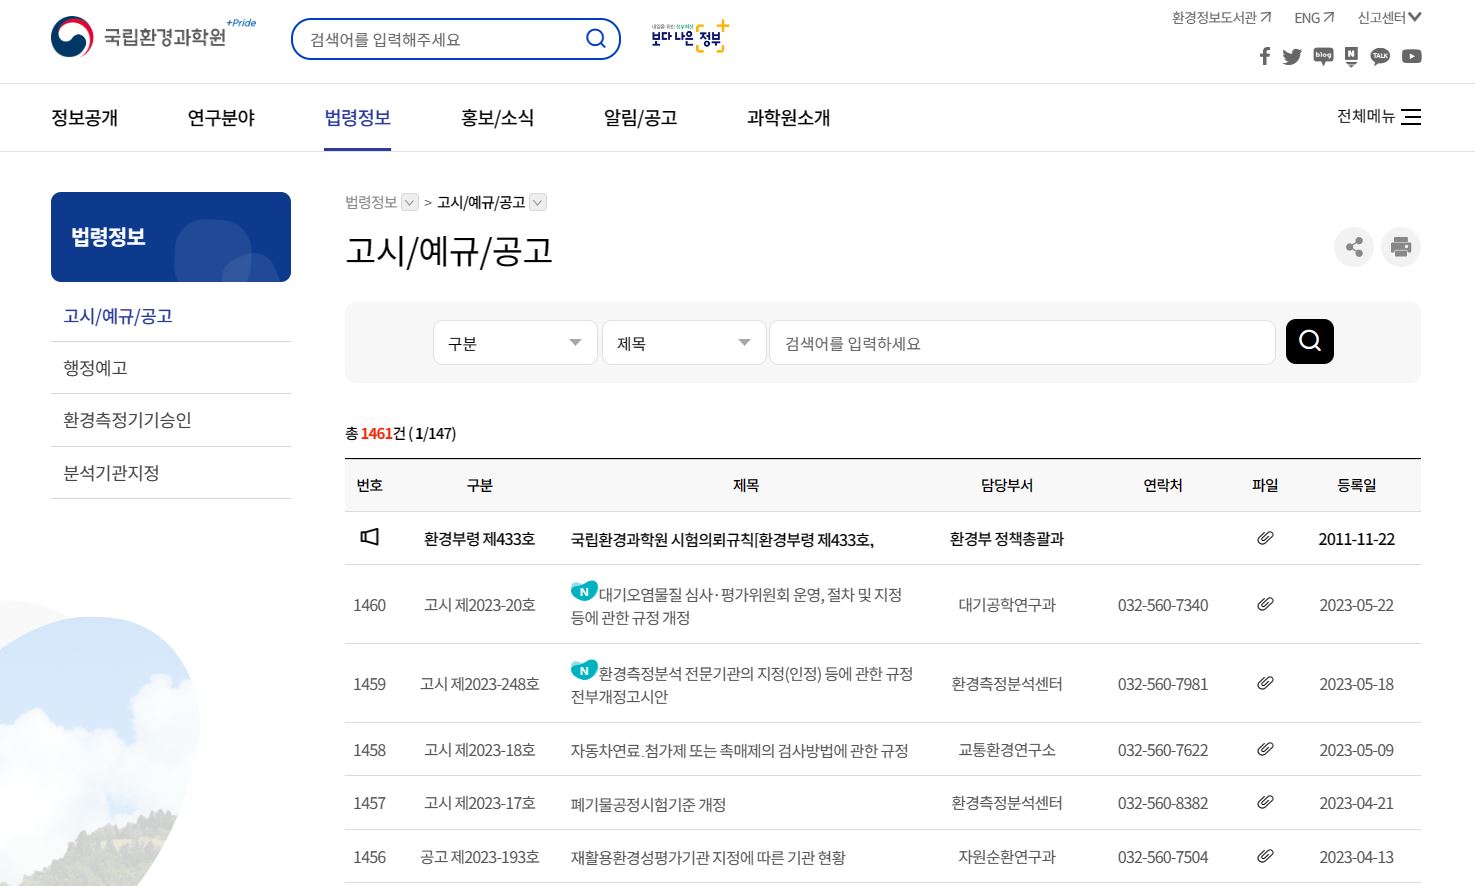Expand the 법령정보 breadcrumb dropdown
The height and width of the screenshot is (886, 1475).
pos(410,203)
